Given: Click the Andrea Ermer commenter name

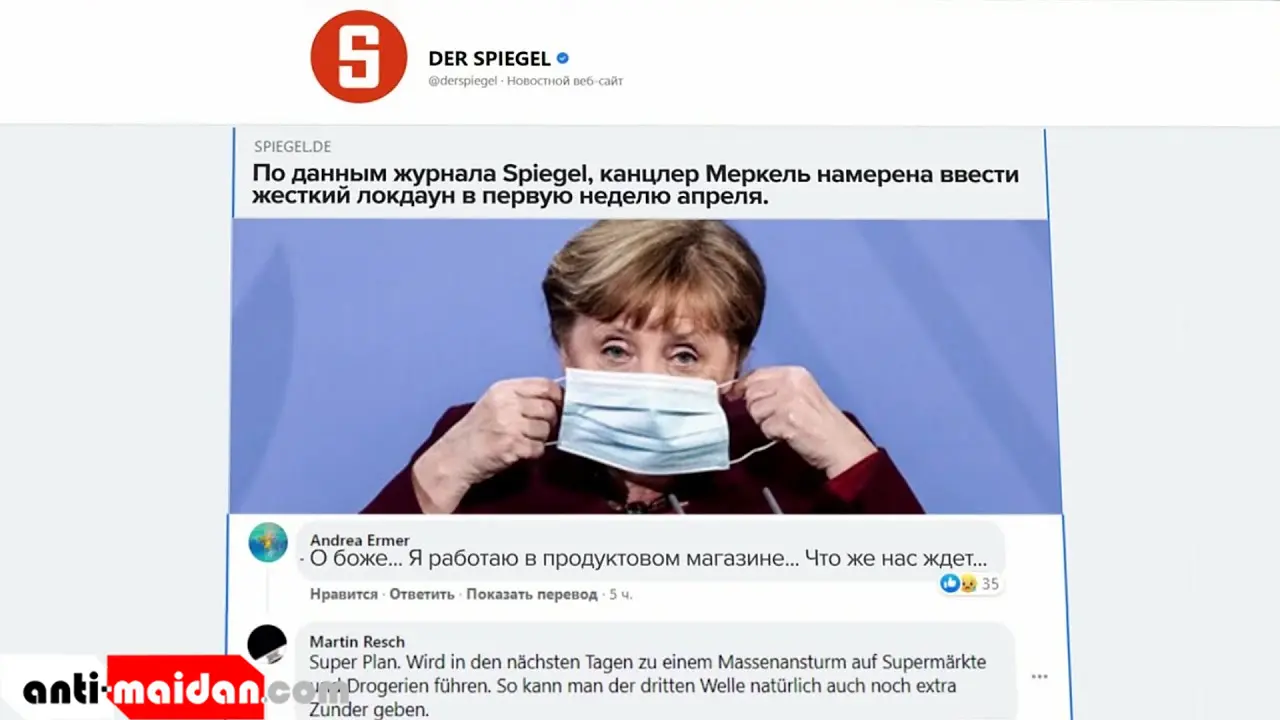Looking at the screenshot, I should pyautogui.click(x=360, y=540).
